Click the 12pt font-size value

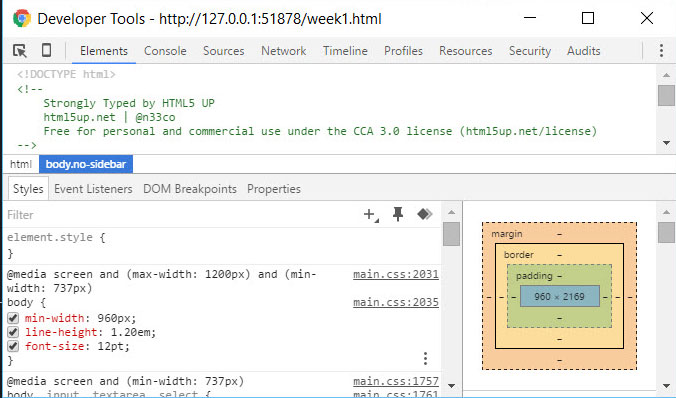click(111, 346)
